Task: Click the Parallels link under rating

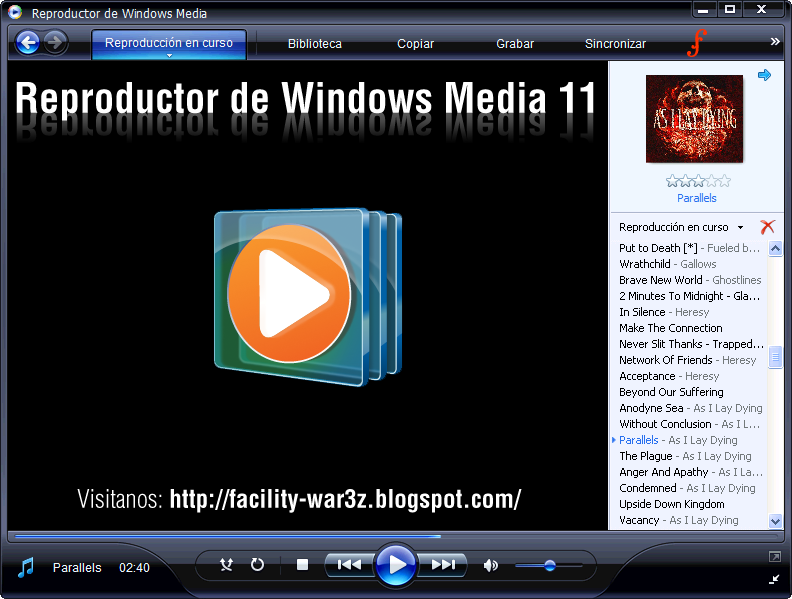Action: coord(697,198)
